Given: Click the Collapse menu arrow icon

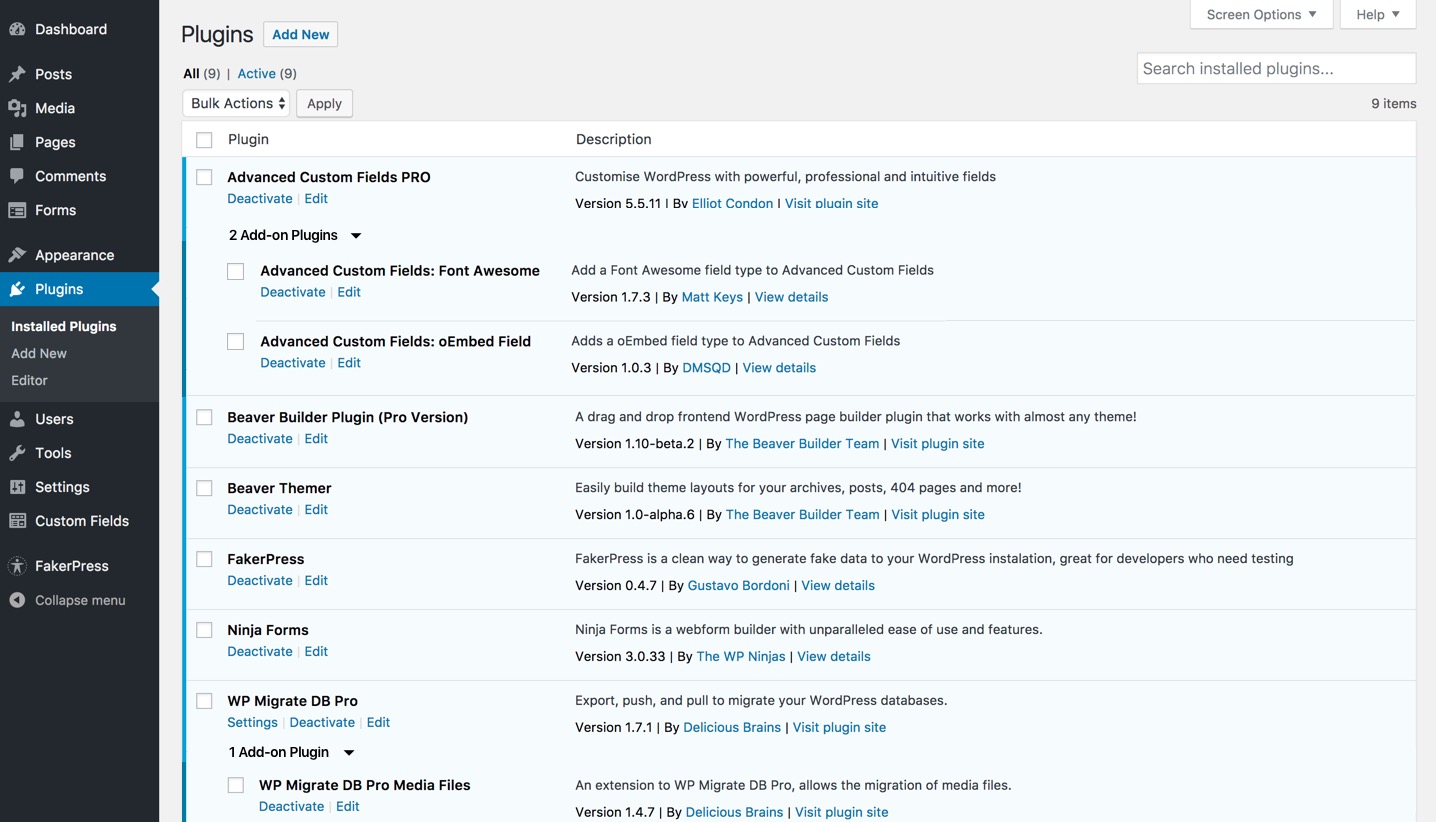Looking at the screenshot, I should [x=17, y=600].
